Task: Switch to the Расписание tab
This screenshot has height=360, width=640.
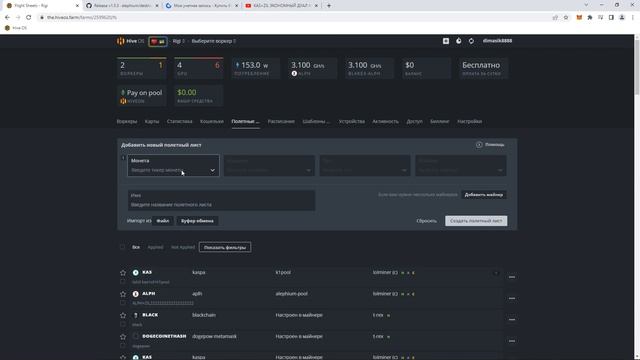Action: click(x=281, y=122)
